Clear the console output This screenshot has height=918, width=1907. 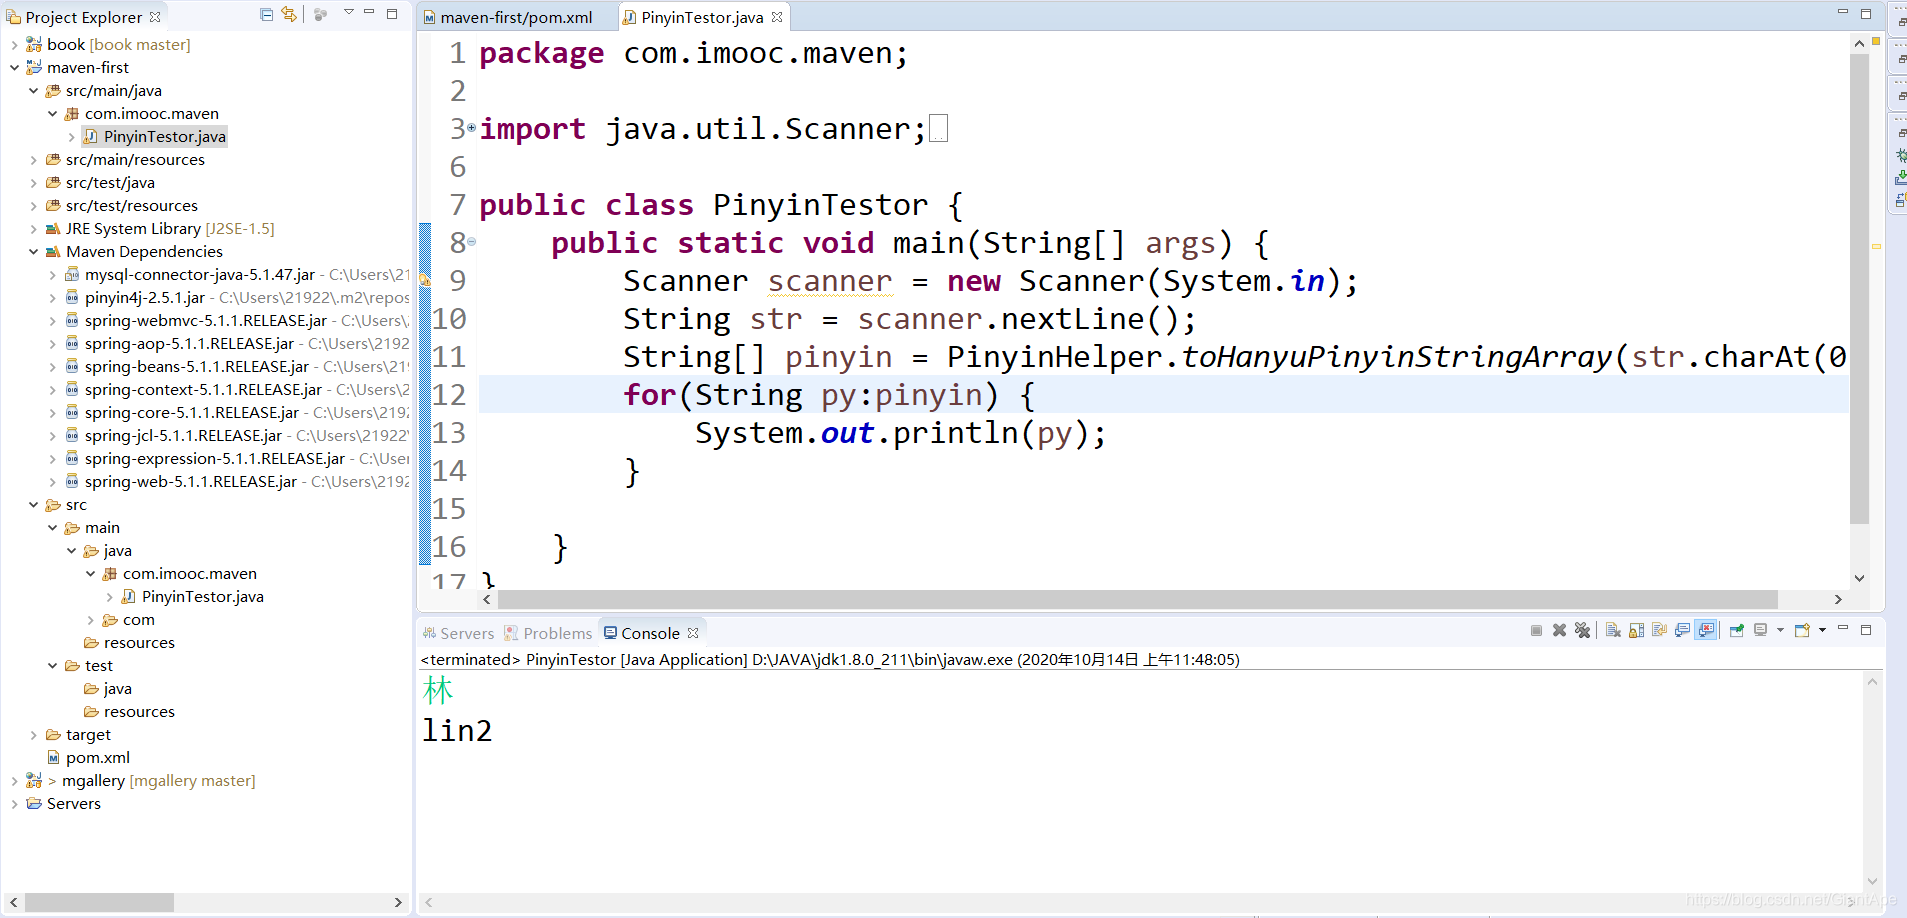coord(1613,630)
